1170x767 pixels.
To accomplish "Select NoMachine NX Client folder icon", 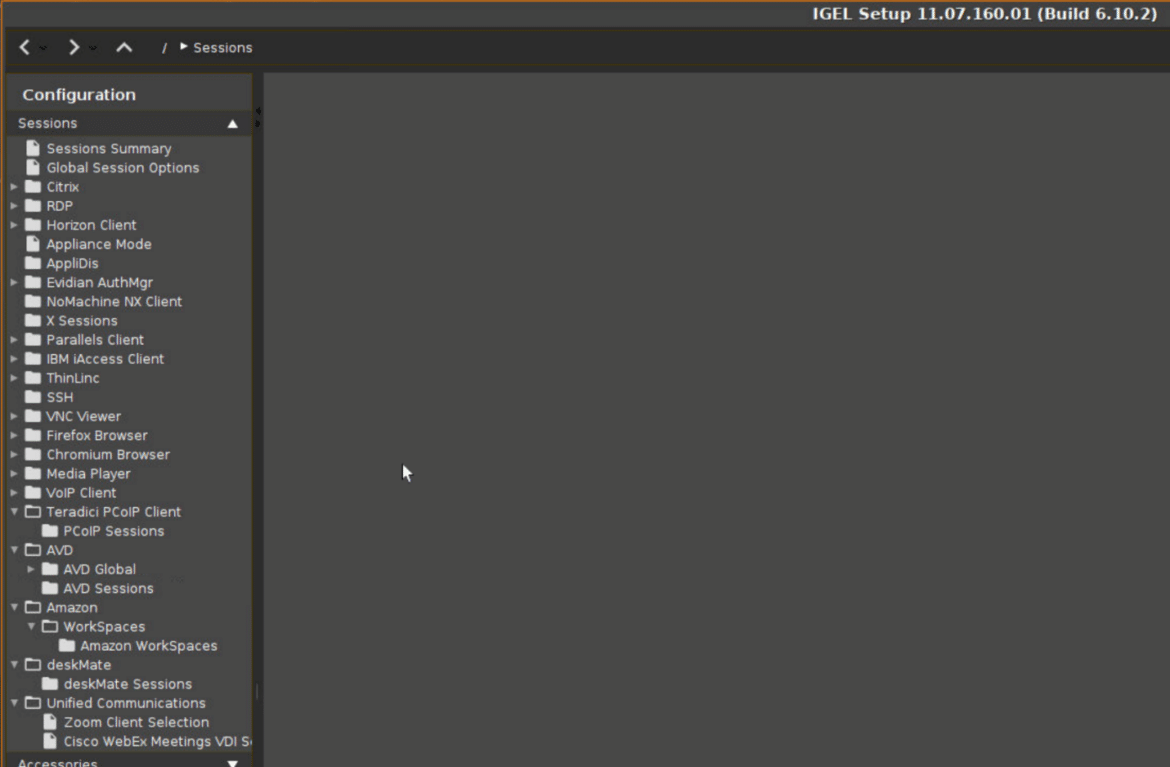I will [x=33, y=301].
